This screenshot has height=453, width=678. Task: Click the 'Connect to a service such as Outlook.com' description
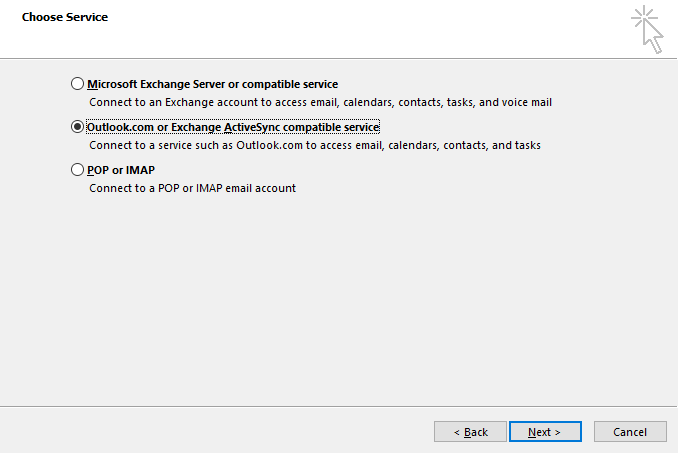tap(315, 145)
